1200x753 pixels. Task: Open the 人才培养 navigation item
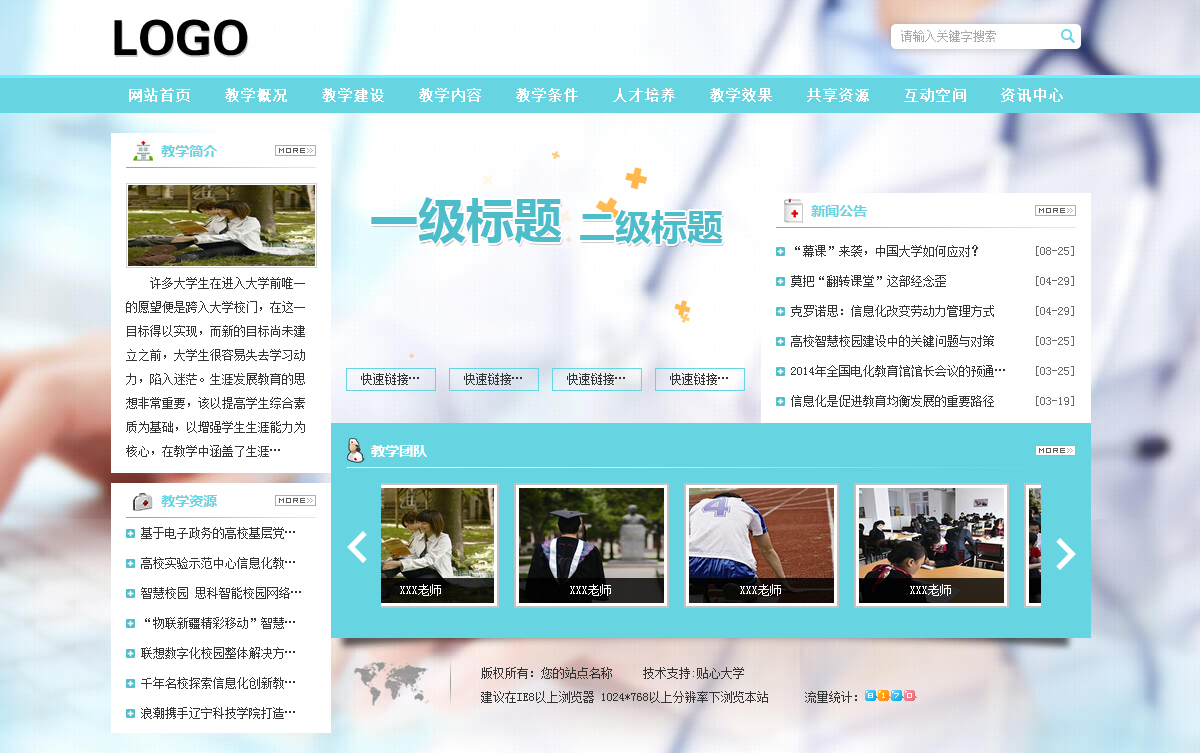[644, 96]
